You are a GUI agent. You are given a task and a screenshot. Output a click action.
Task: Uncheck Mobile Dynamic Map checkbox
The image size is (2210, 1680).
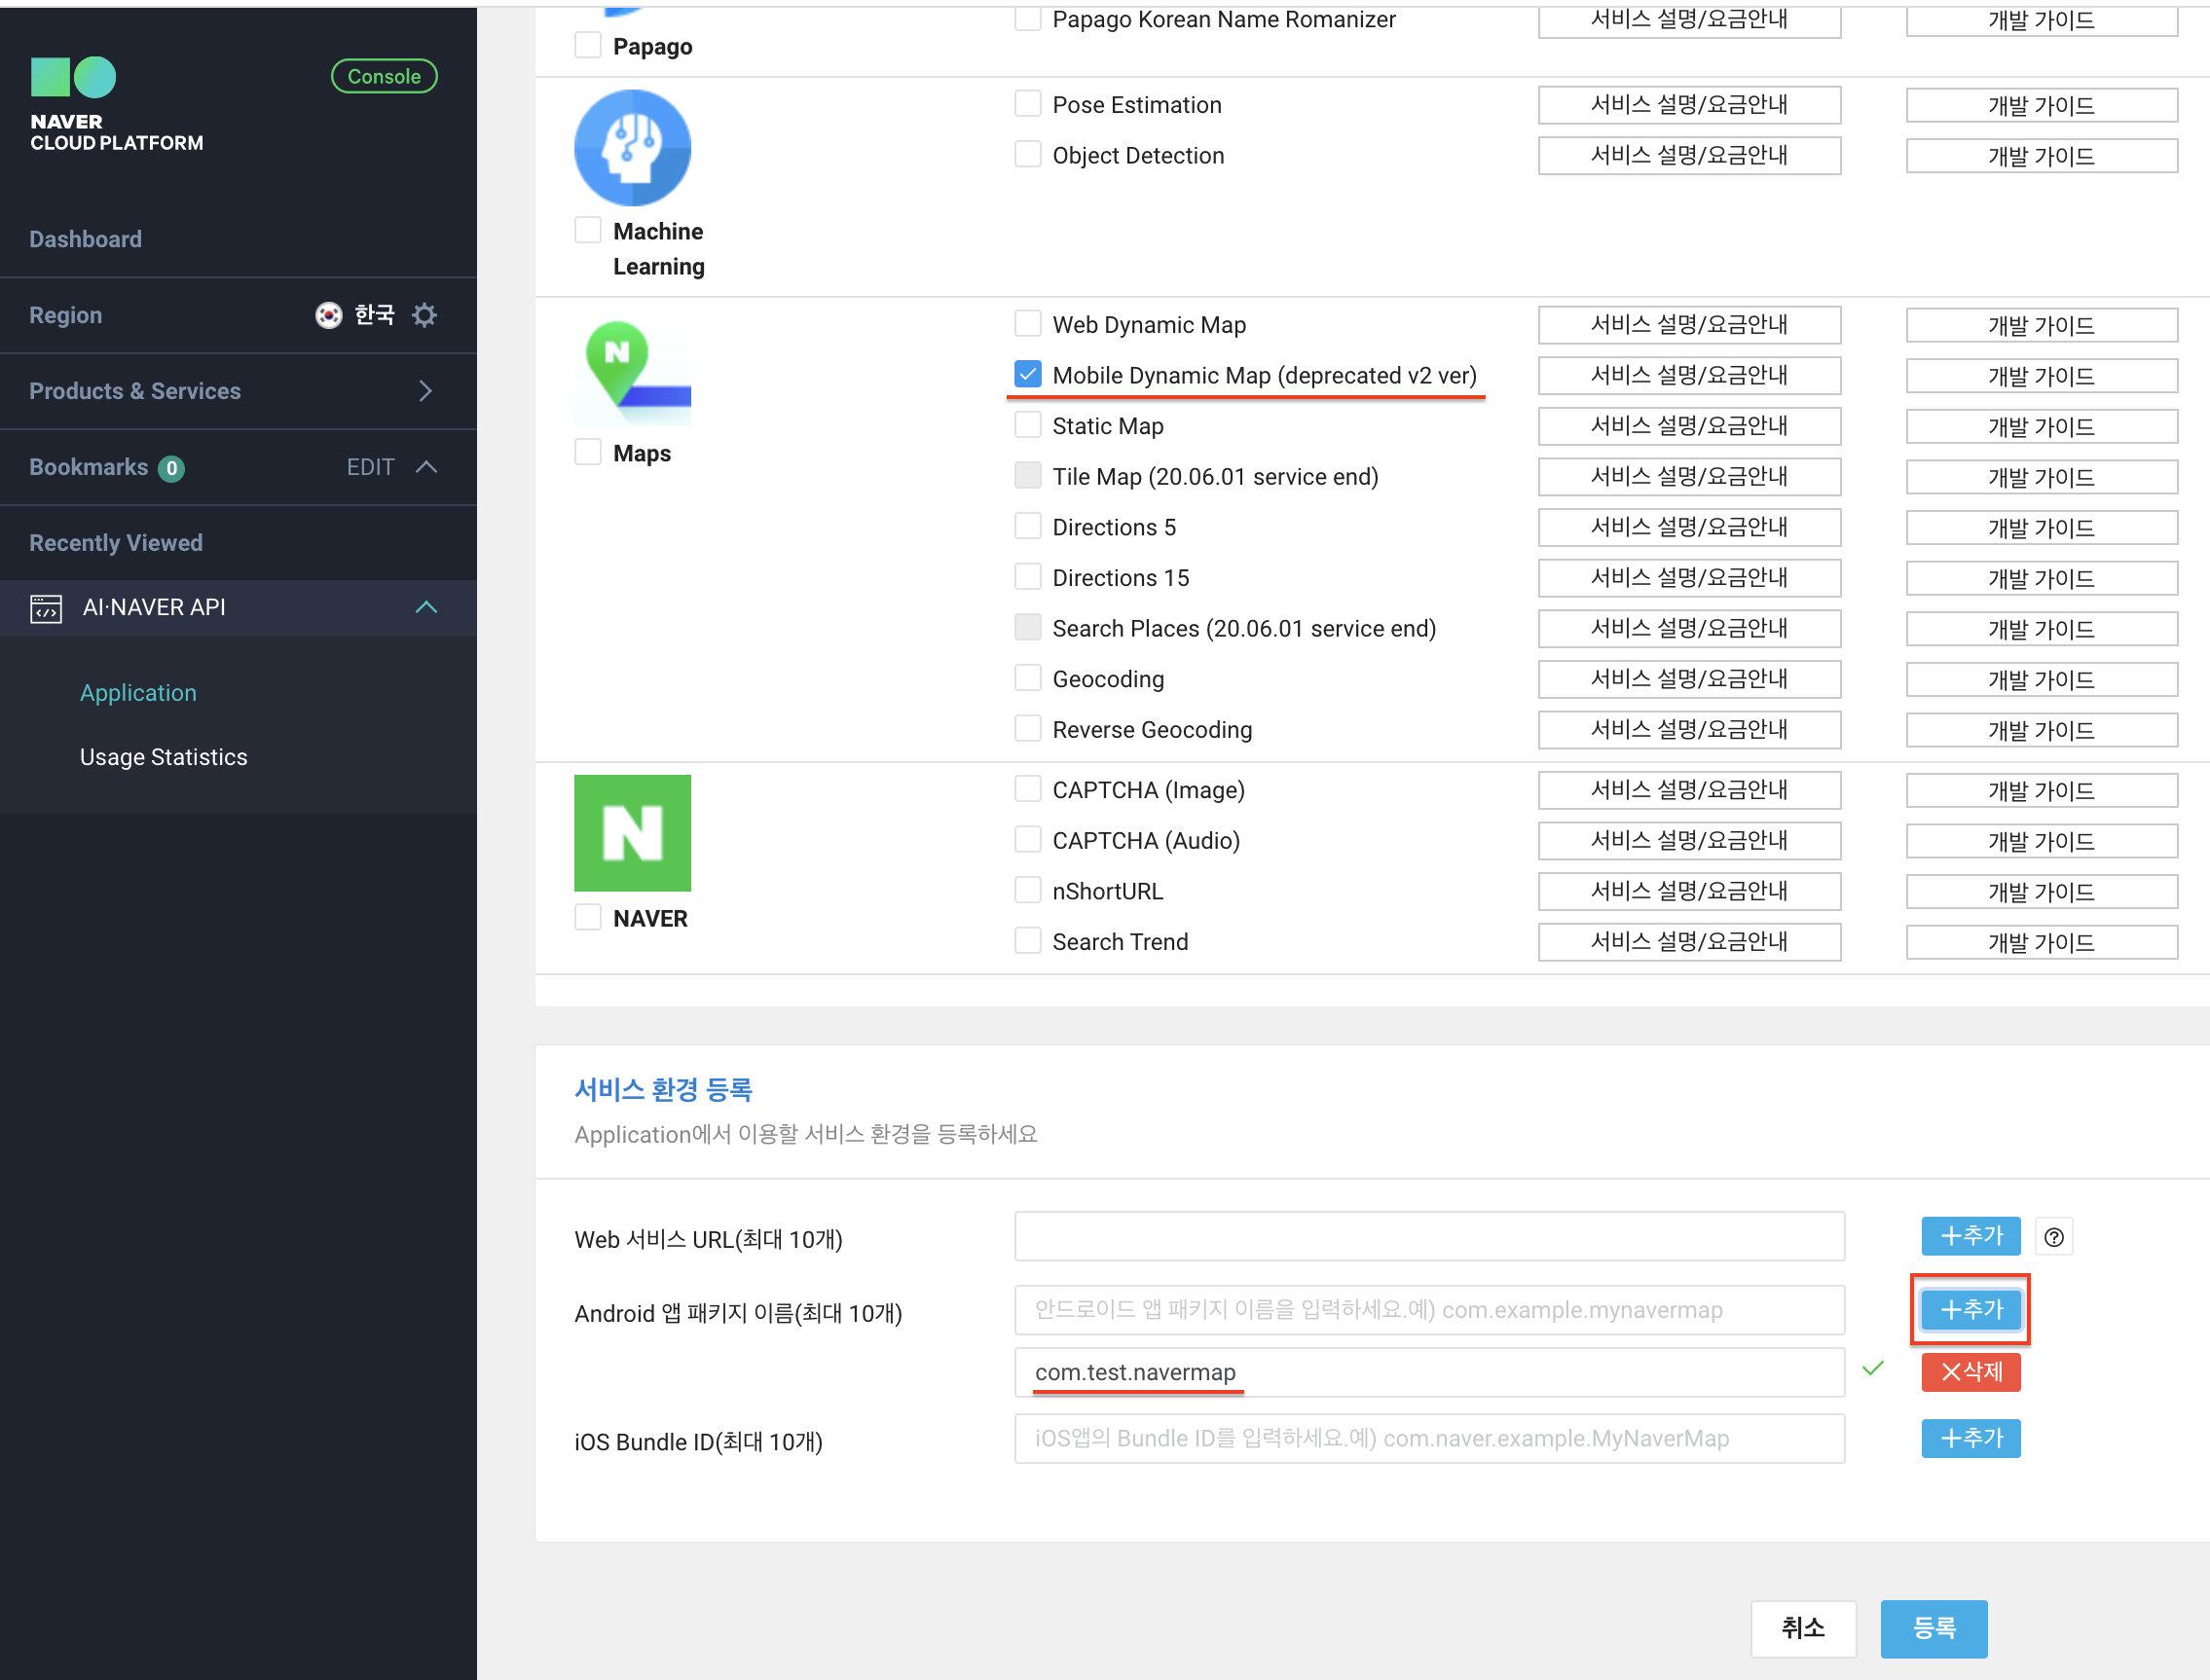[1027, 374]
